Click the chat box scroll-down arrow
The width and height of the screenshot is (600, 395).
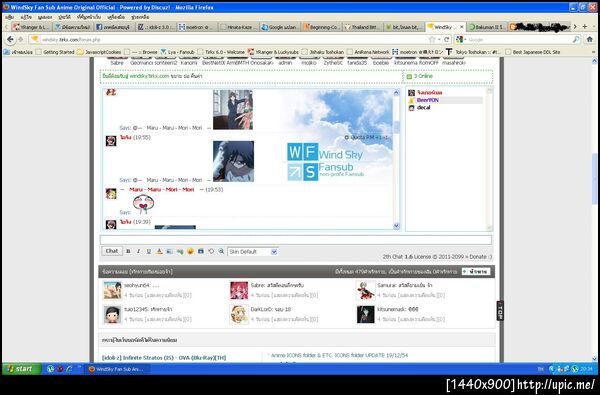pos(396,226)
